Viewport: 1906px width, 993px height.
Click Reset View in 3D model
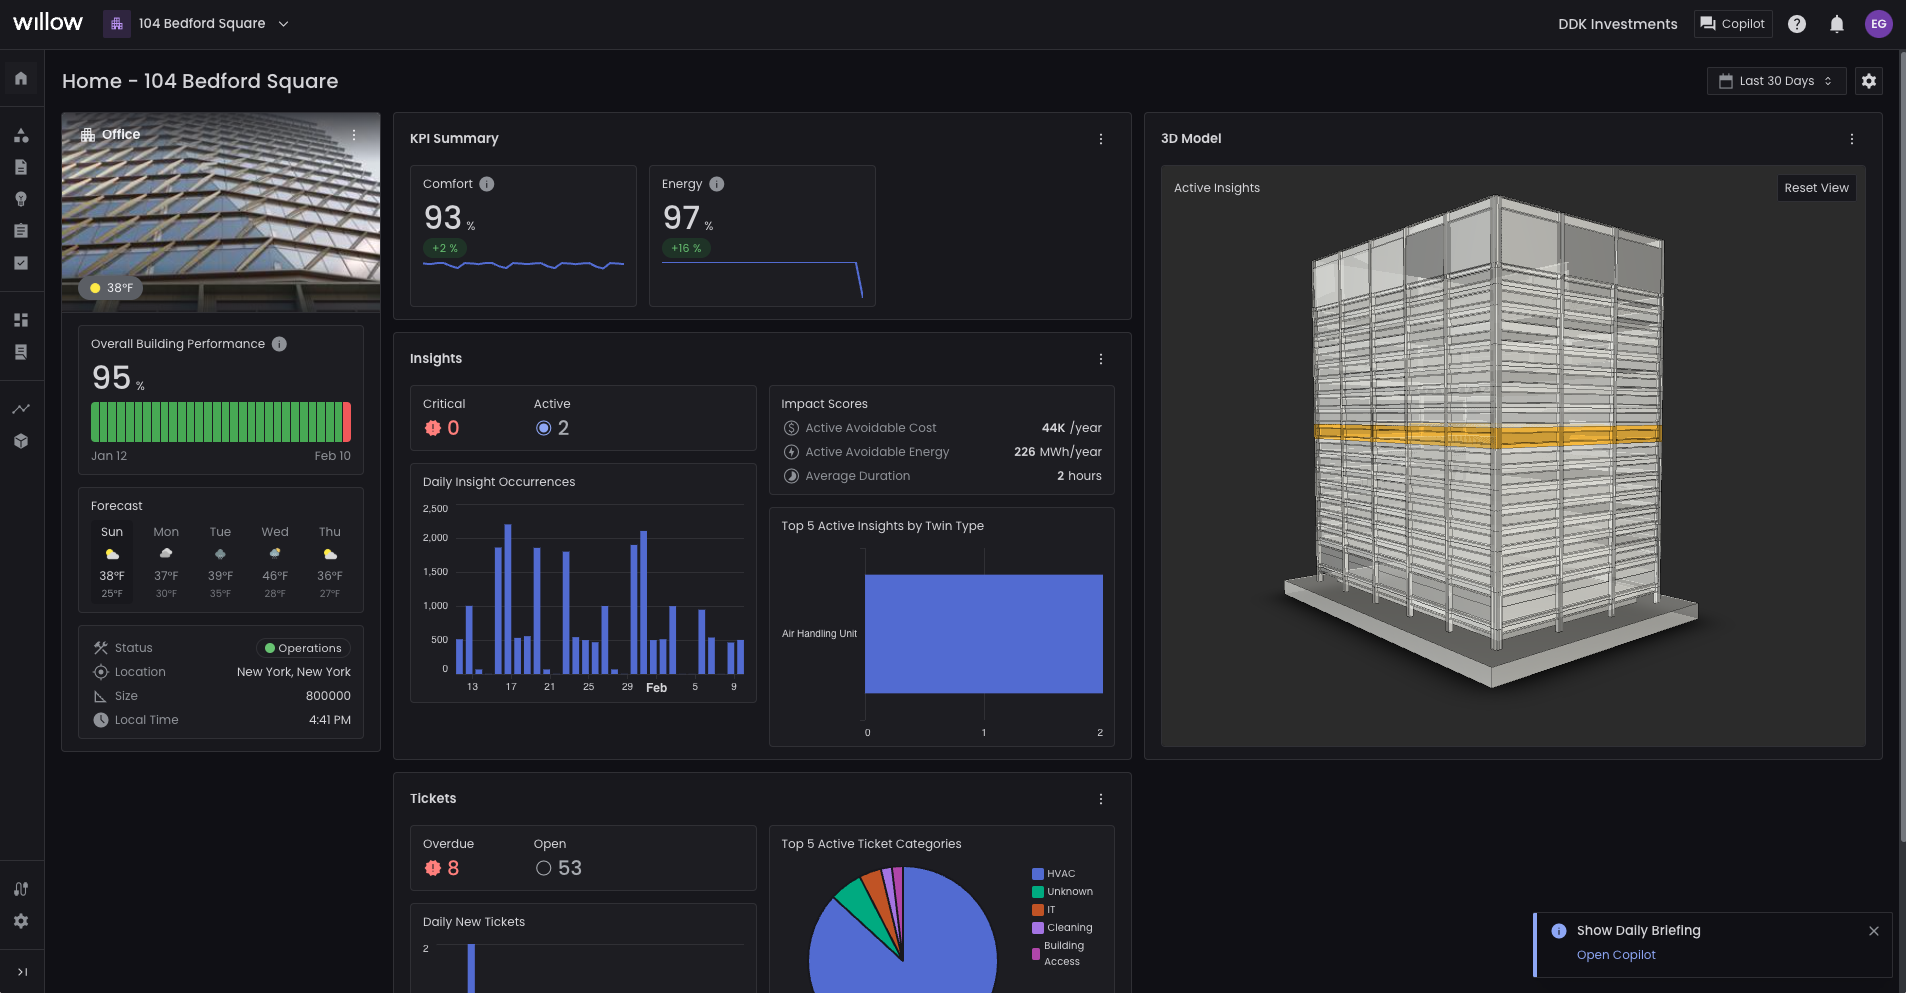1816,188
